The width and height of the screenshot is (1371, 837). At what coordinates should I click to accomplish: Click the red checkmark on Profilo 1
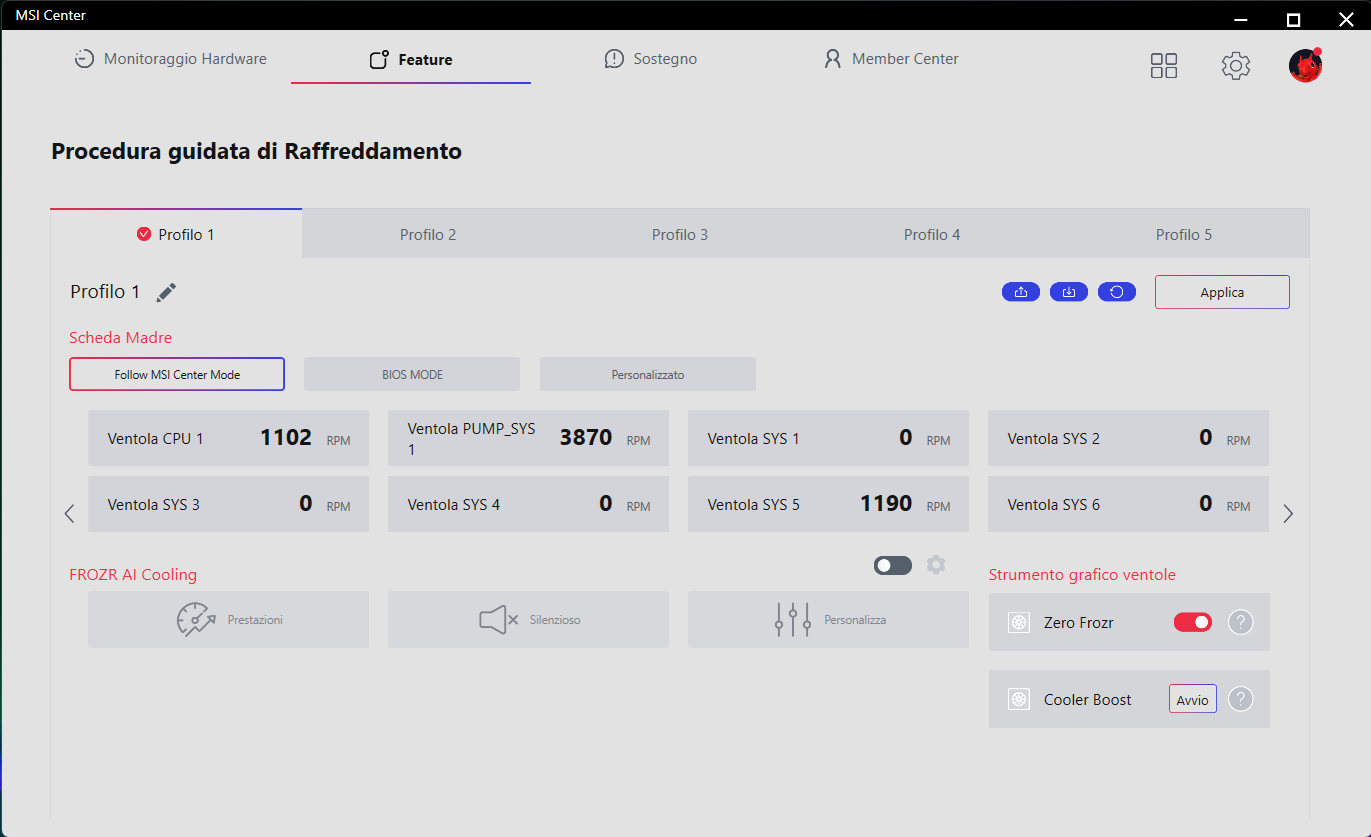144,234
